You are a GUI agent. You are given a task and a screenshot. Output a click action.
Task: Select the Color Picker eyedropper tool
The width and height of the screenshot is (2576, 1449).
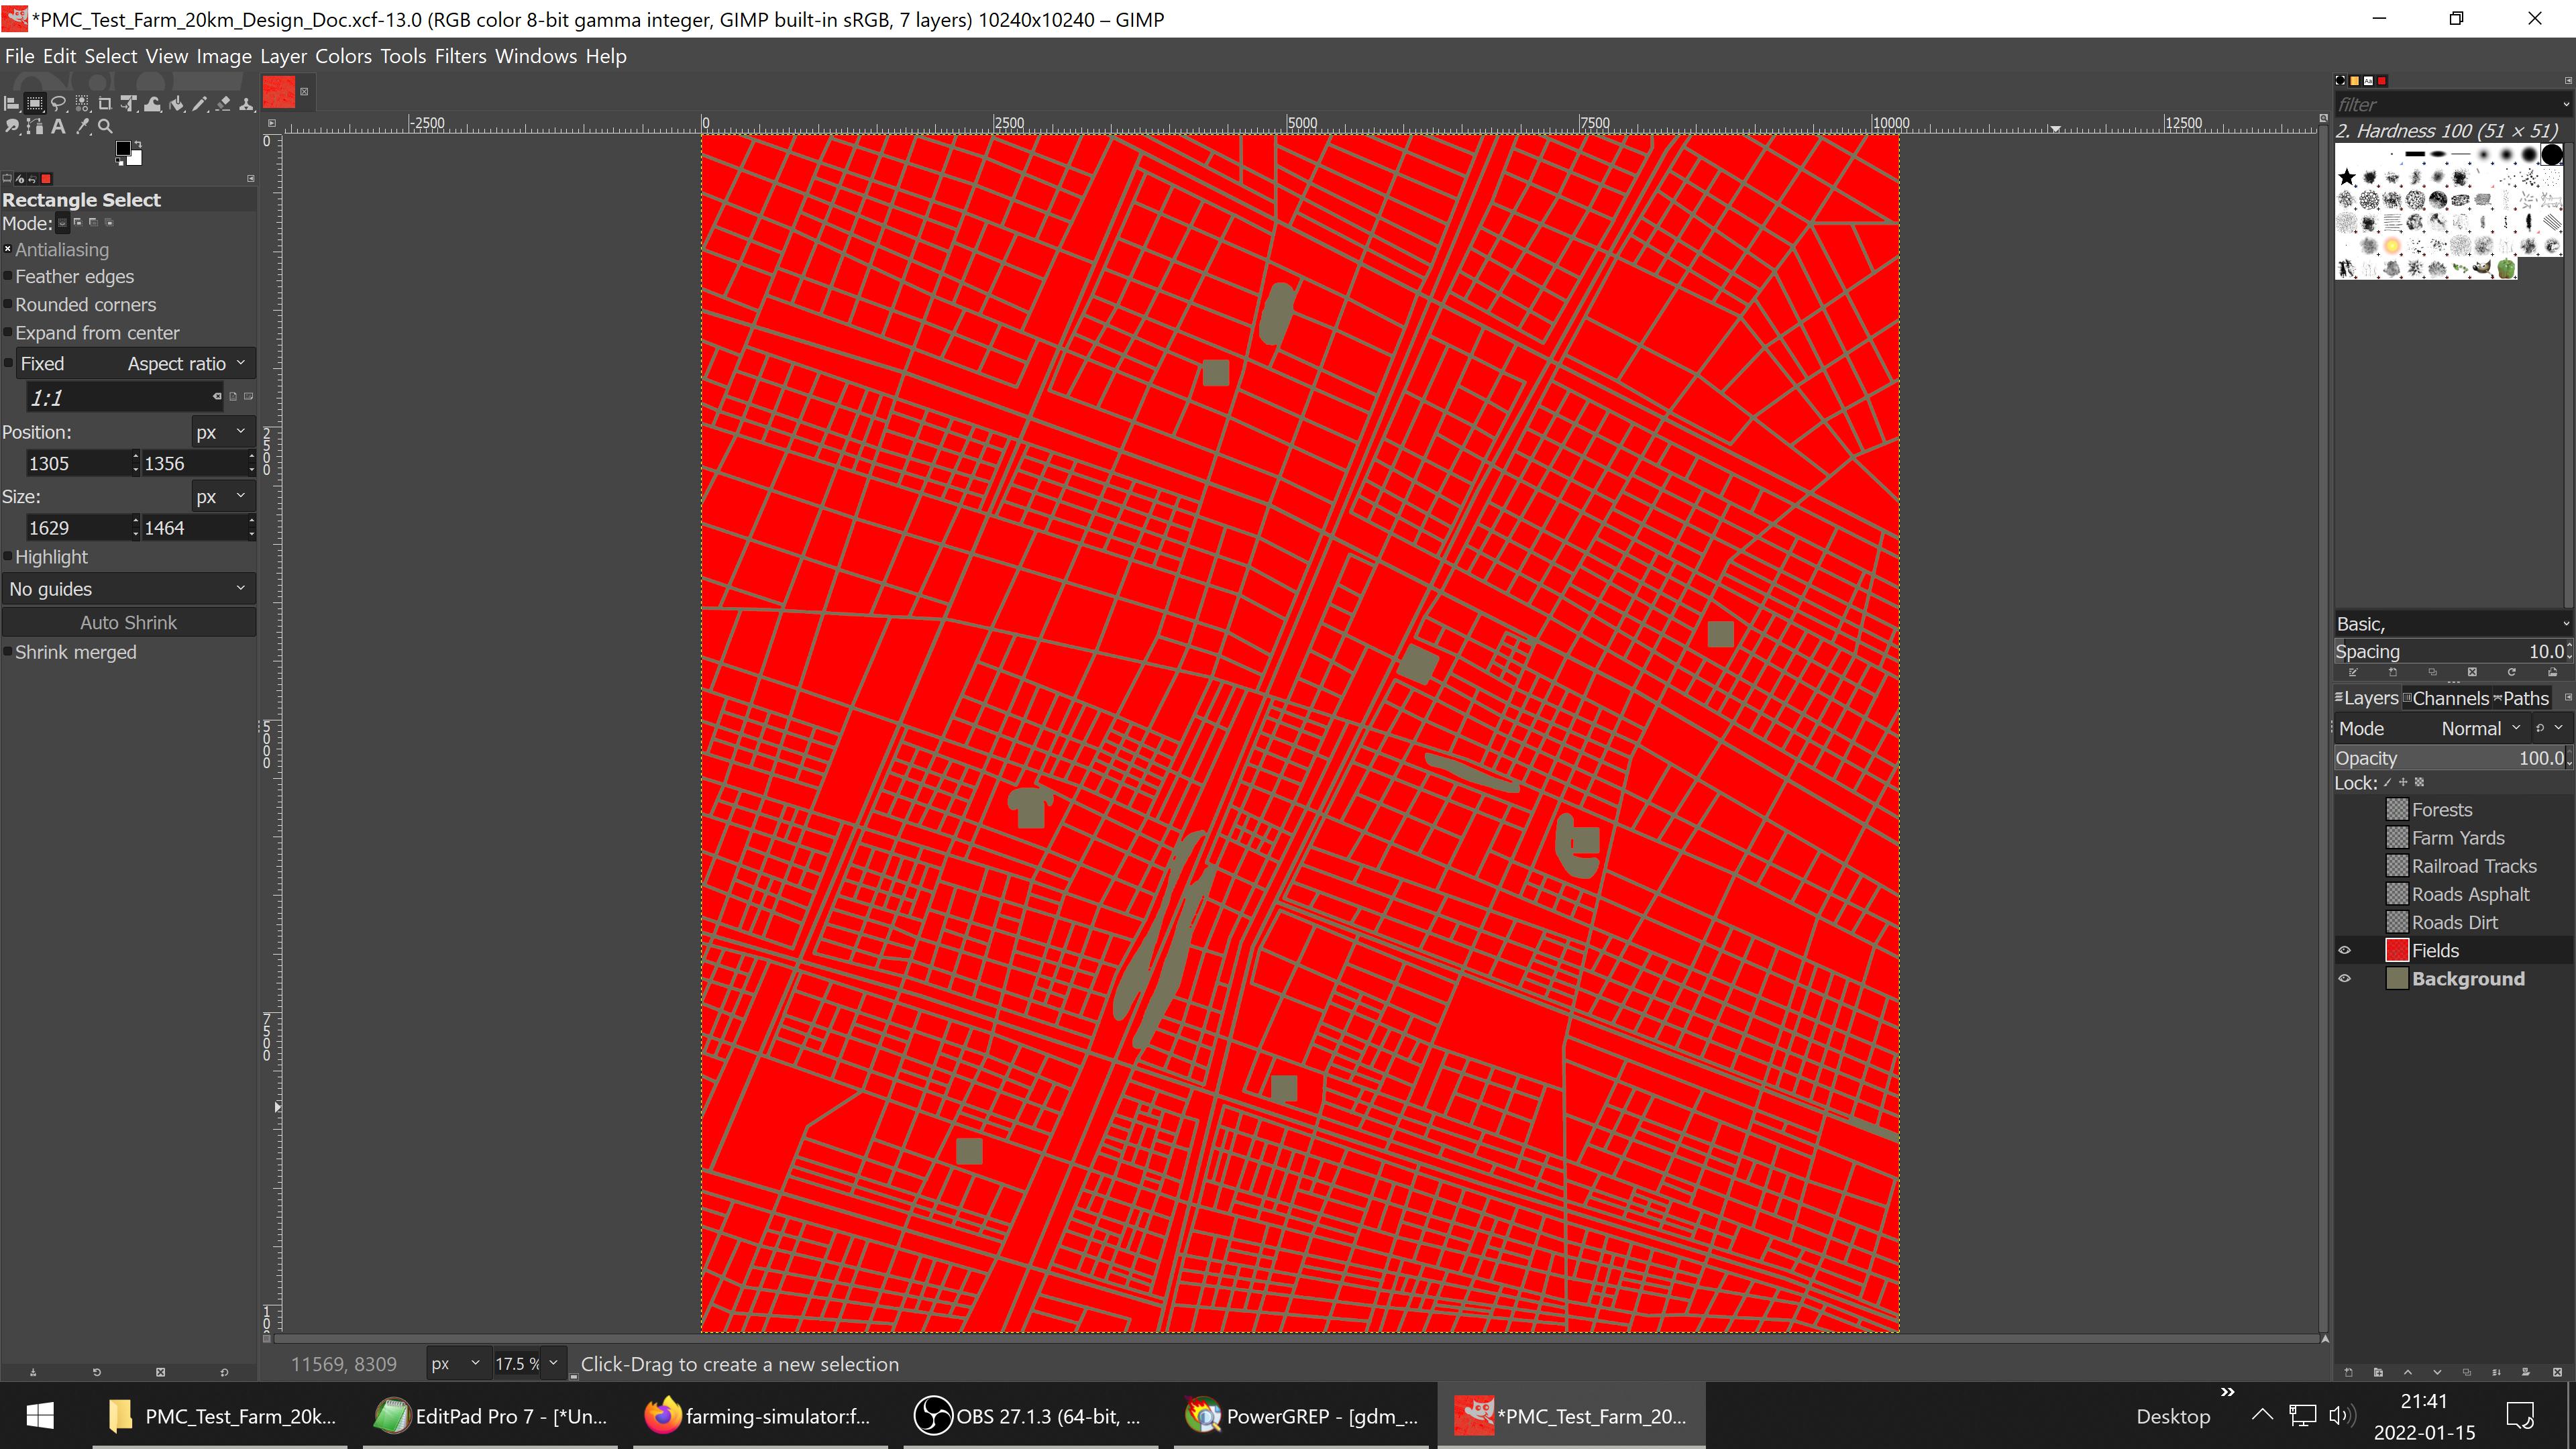[x=82, y=126]
